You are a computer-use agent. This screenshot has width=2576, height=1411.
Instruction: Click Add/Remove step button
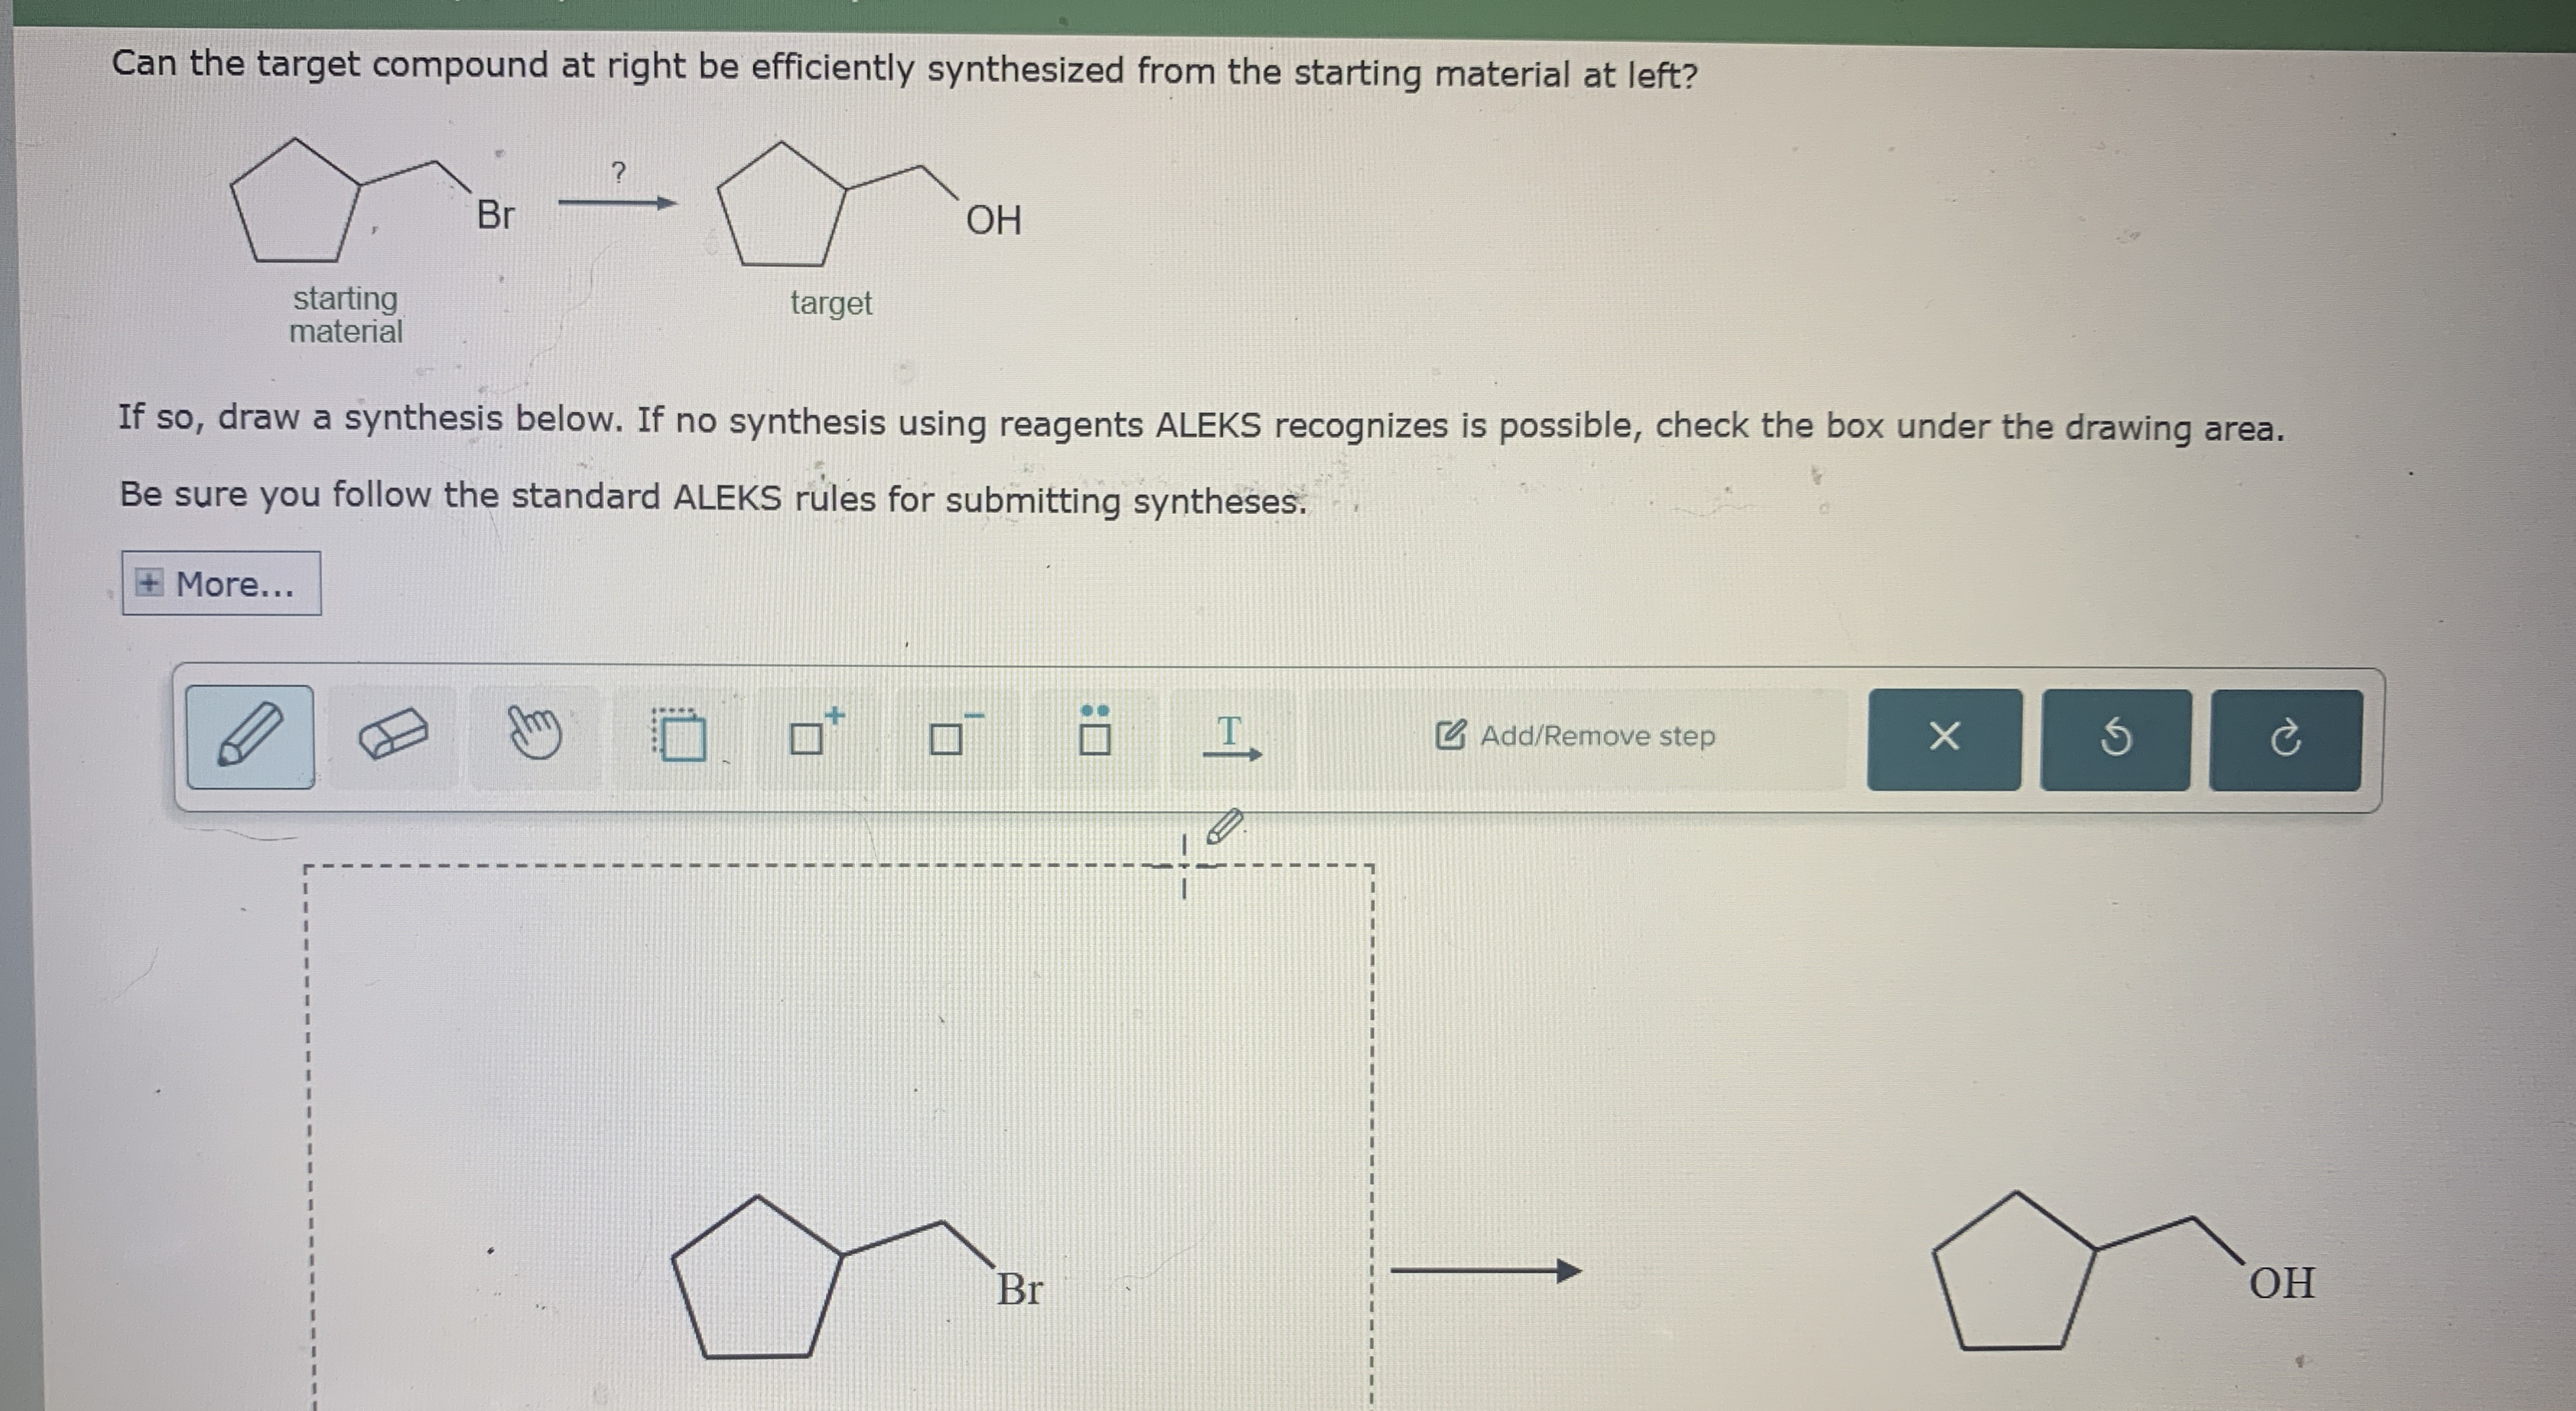pyautogui.click(x=1576, y=736)
